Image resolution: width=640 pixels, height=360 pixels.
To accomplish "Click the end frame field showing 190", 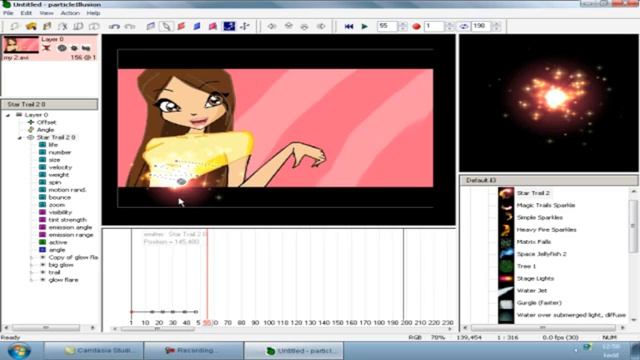I will (x=481, y=26).
